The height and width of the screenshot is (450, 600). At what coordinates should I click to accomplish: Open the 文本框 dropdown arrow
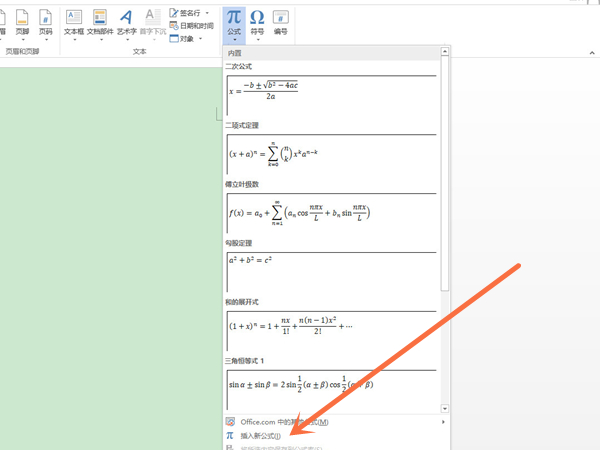point(74,39)
